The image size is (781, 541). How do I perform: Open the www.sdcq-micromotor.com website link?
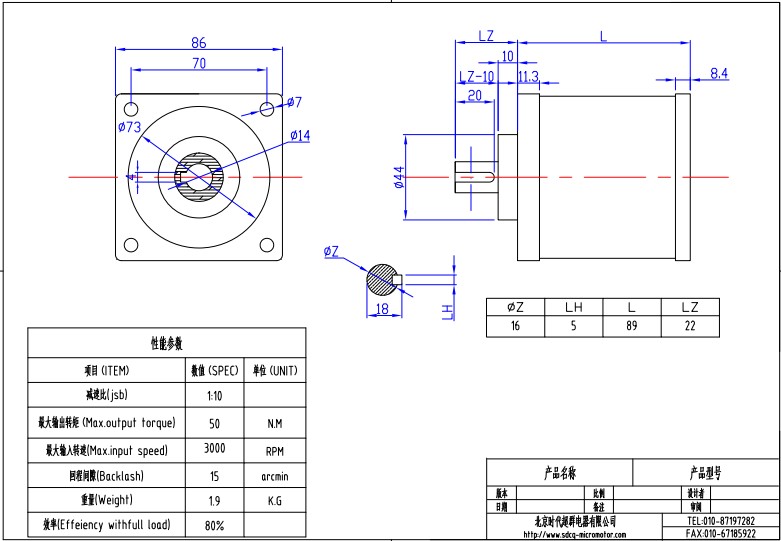pos(573,534)
